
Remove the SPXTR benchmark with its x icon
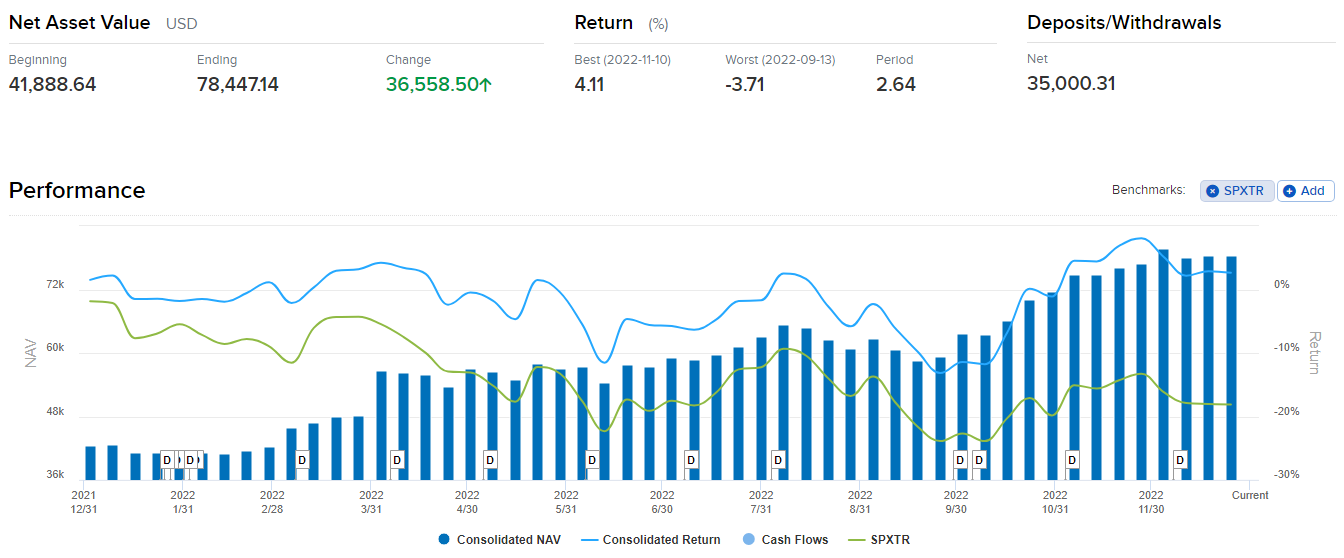pos(1213,191)
